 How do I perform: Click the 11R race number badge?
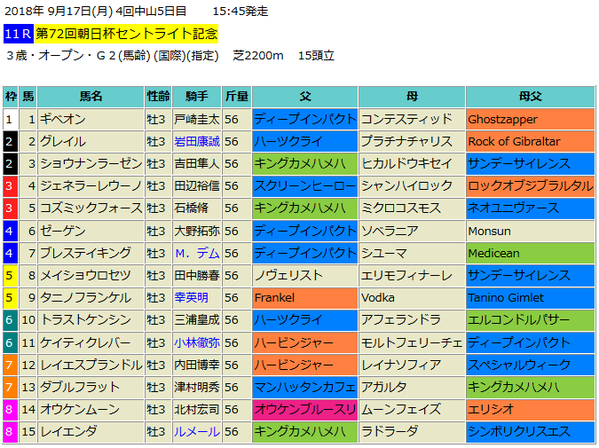tap(18, 34)
